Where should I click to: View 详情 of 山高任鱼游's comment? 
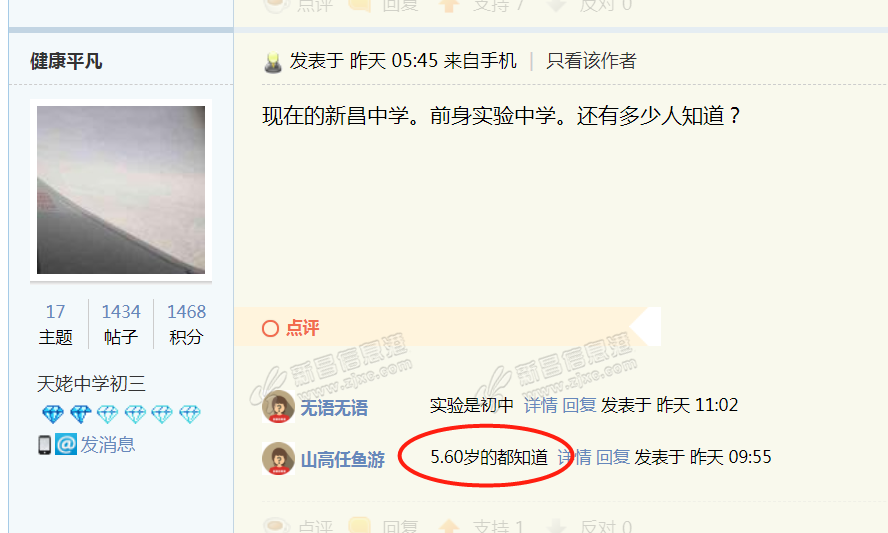click(x=574, y=457)
